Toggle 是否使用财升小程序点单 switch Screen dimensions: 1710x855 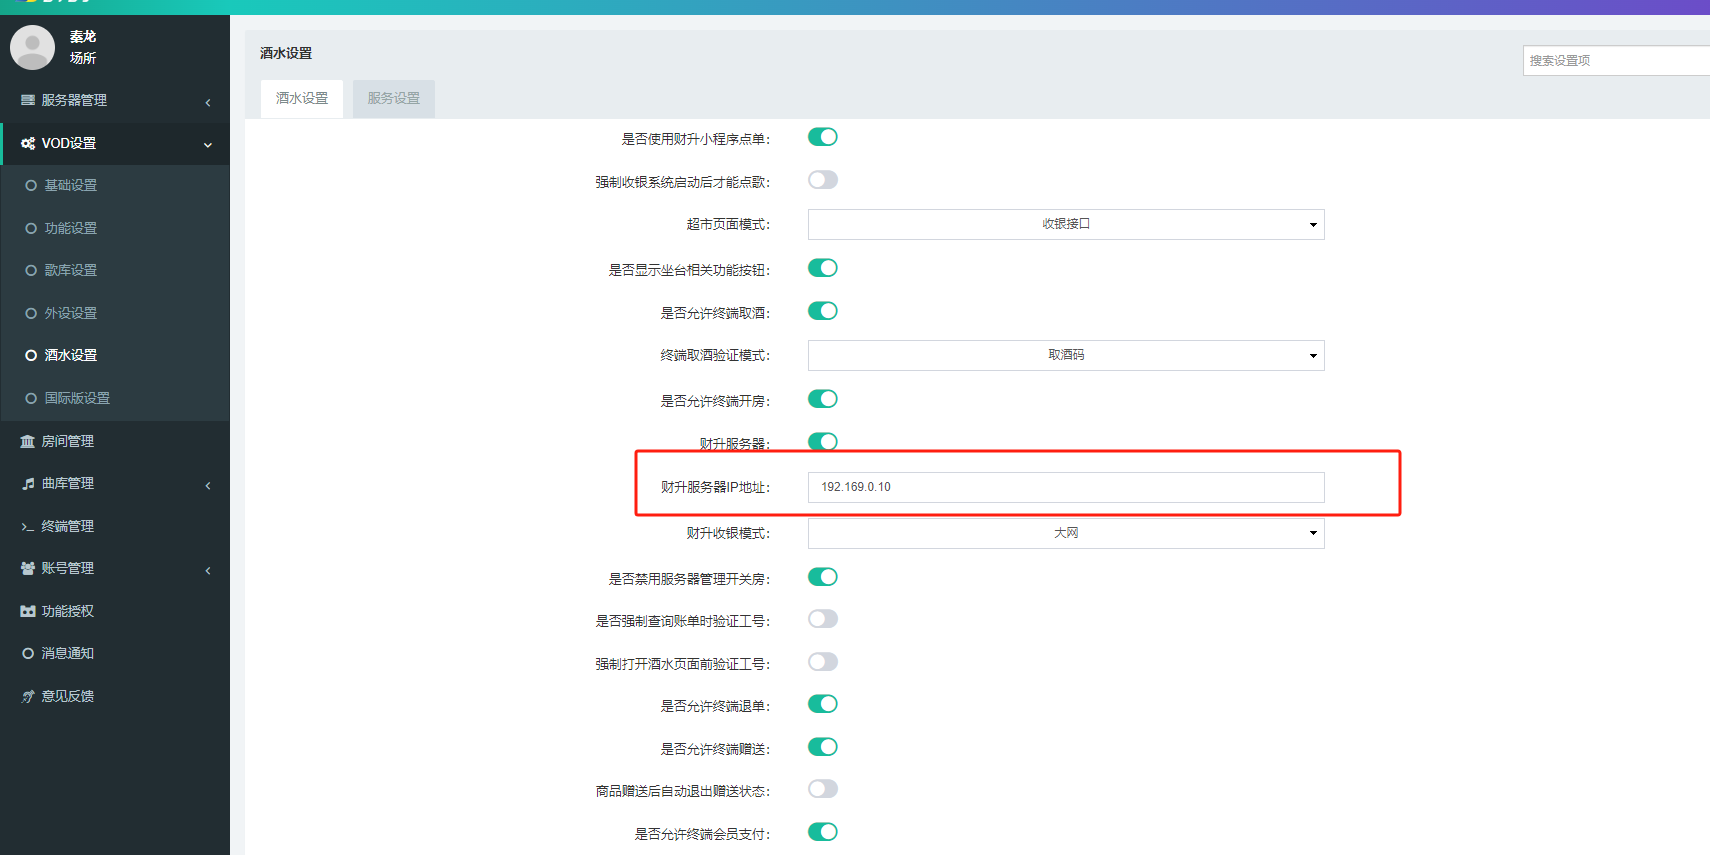coord(823,137)
